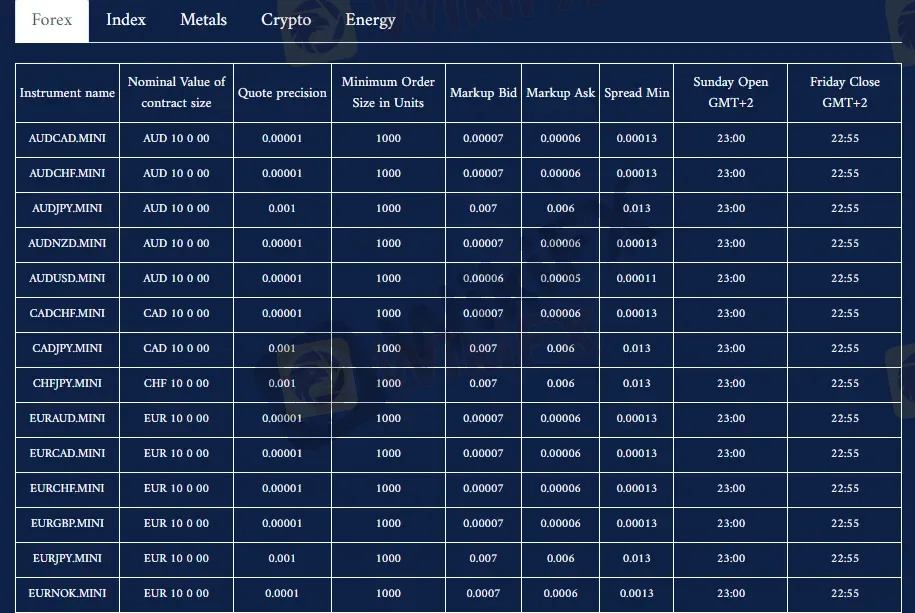Select the AUDCAD.MINI instrument row

pos(67,138)
